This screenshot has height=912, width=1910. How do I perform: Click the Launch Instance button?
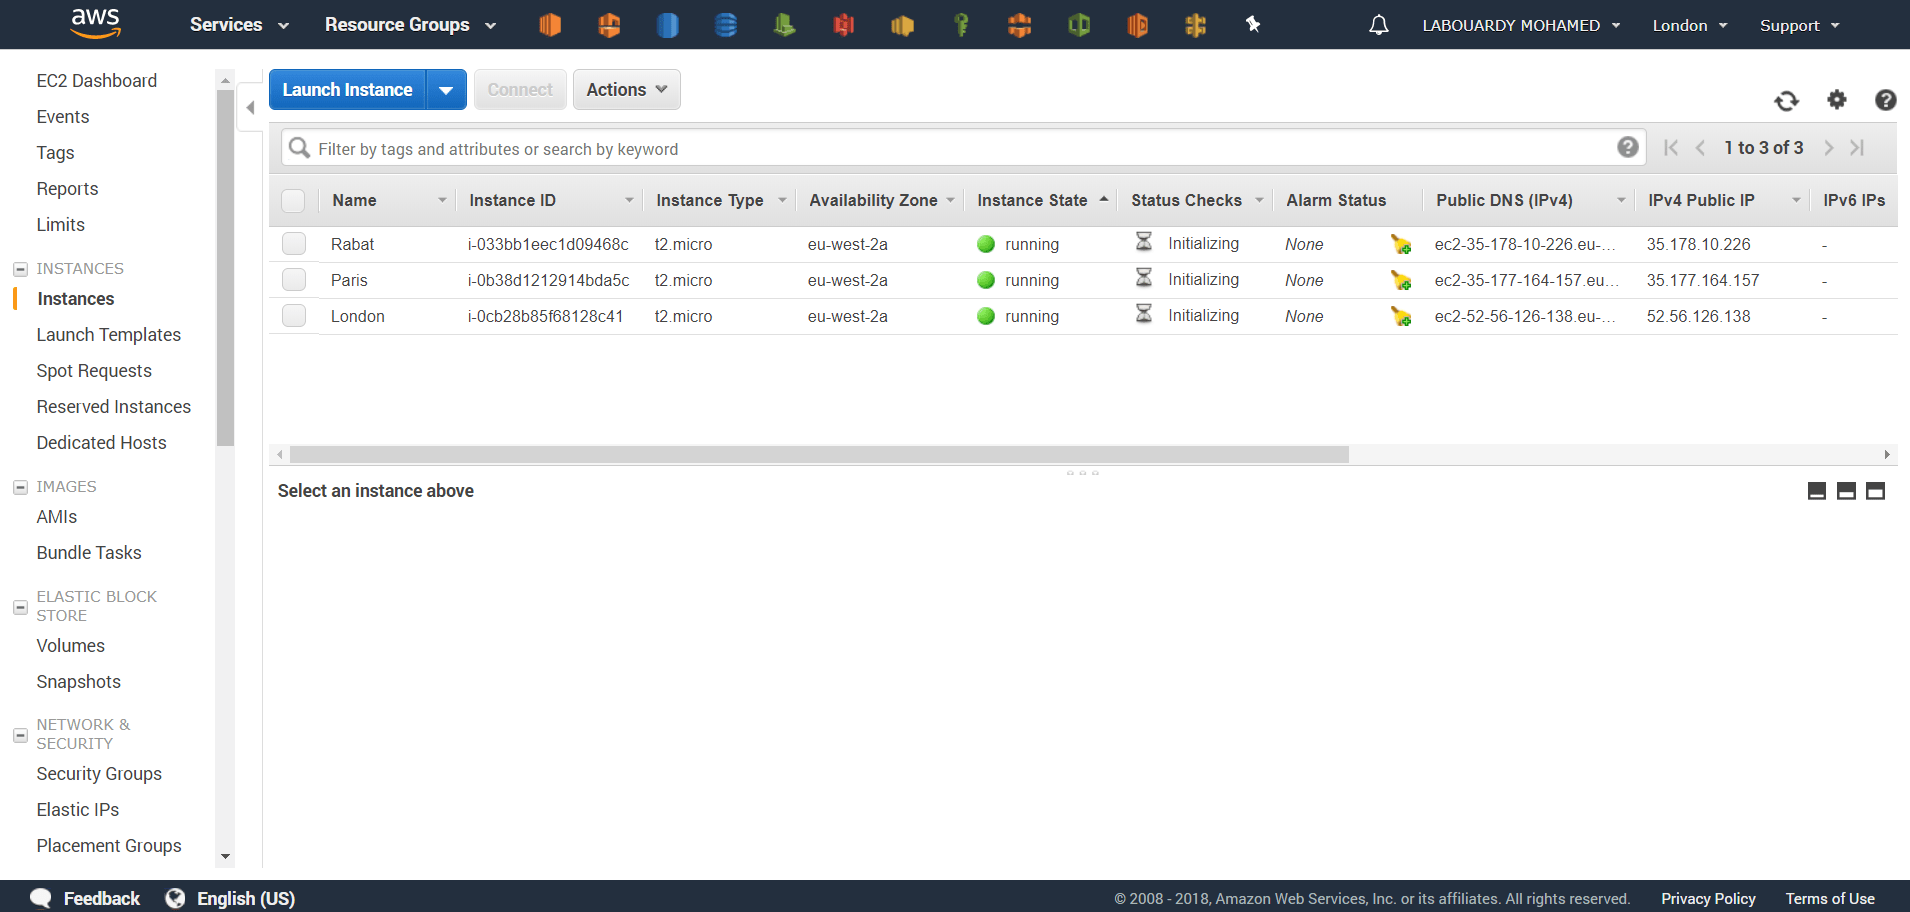click(347, 90)
